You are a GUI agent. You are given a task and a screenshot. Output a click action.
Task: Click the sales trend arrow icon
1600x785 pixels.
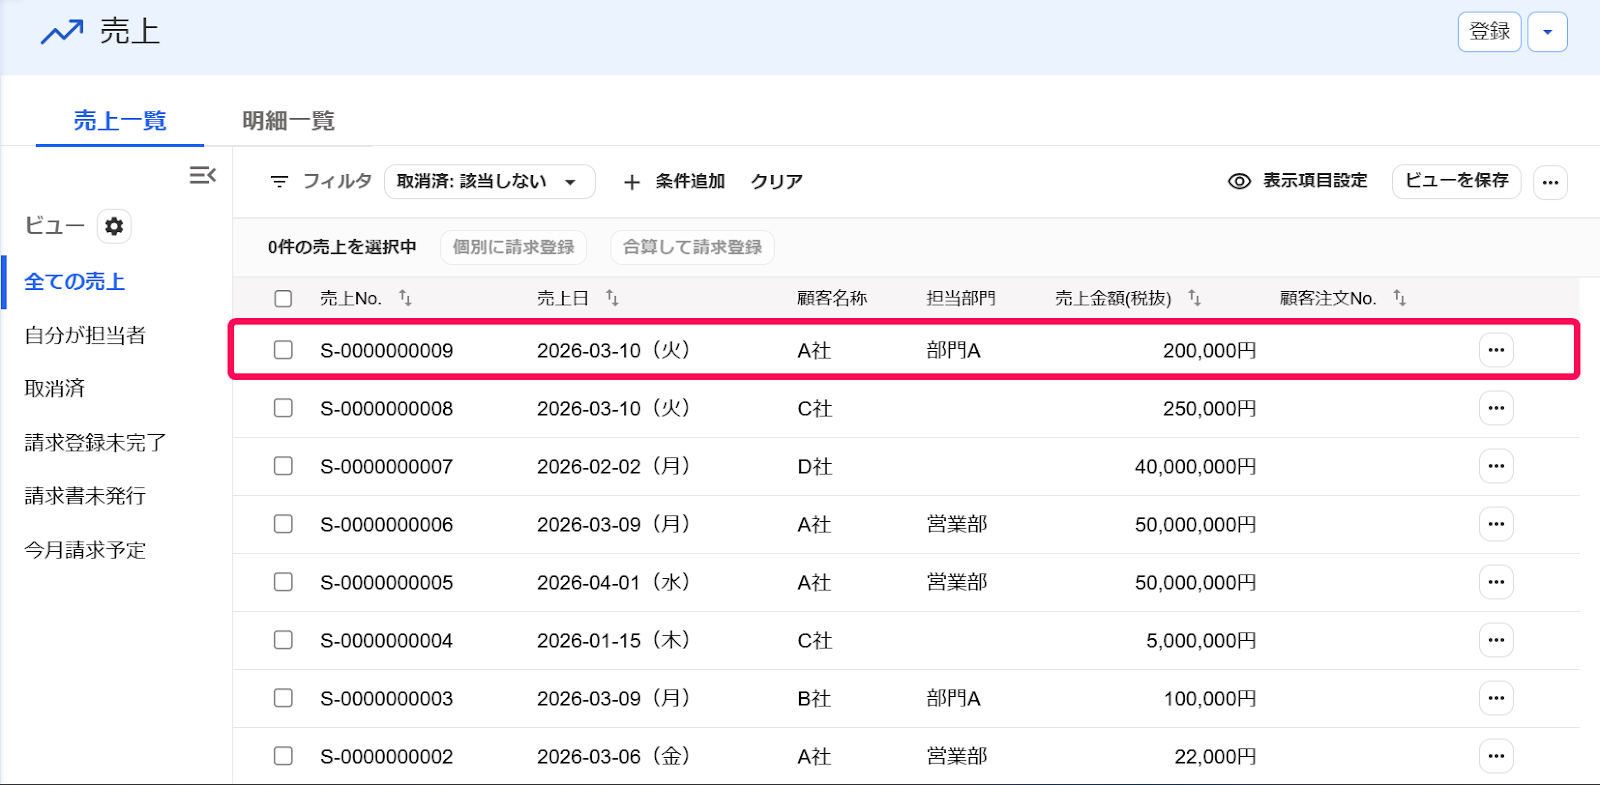62,32
